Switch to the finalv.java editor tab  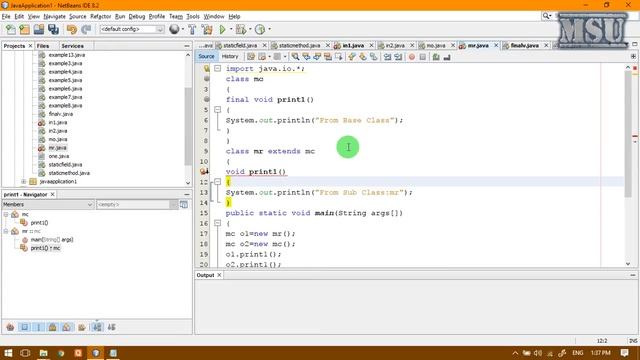tap(524, 45)
